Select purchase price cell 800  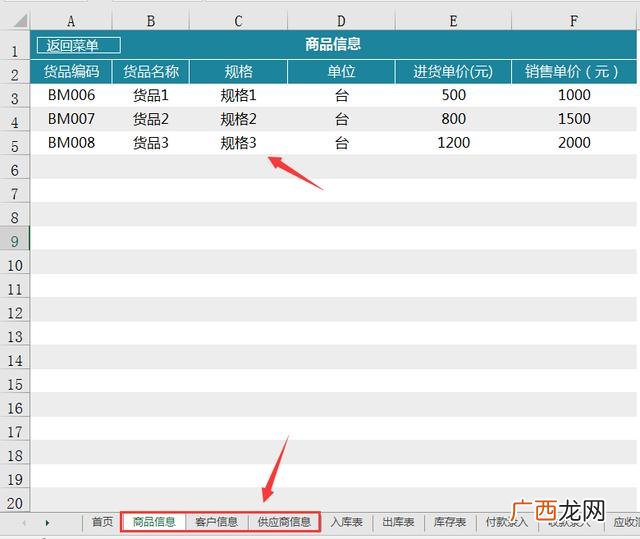(x=453, y=119)
